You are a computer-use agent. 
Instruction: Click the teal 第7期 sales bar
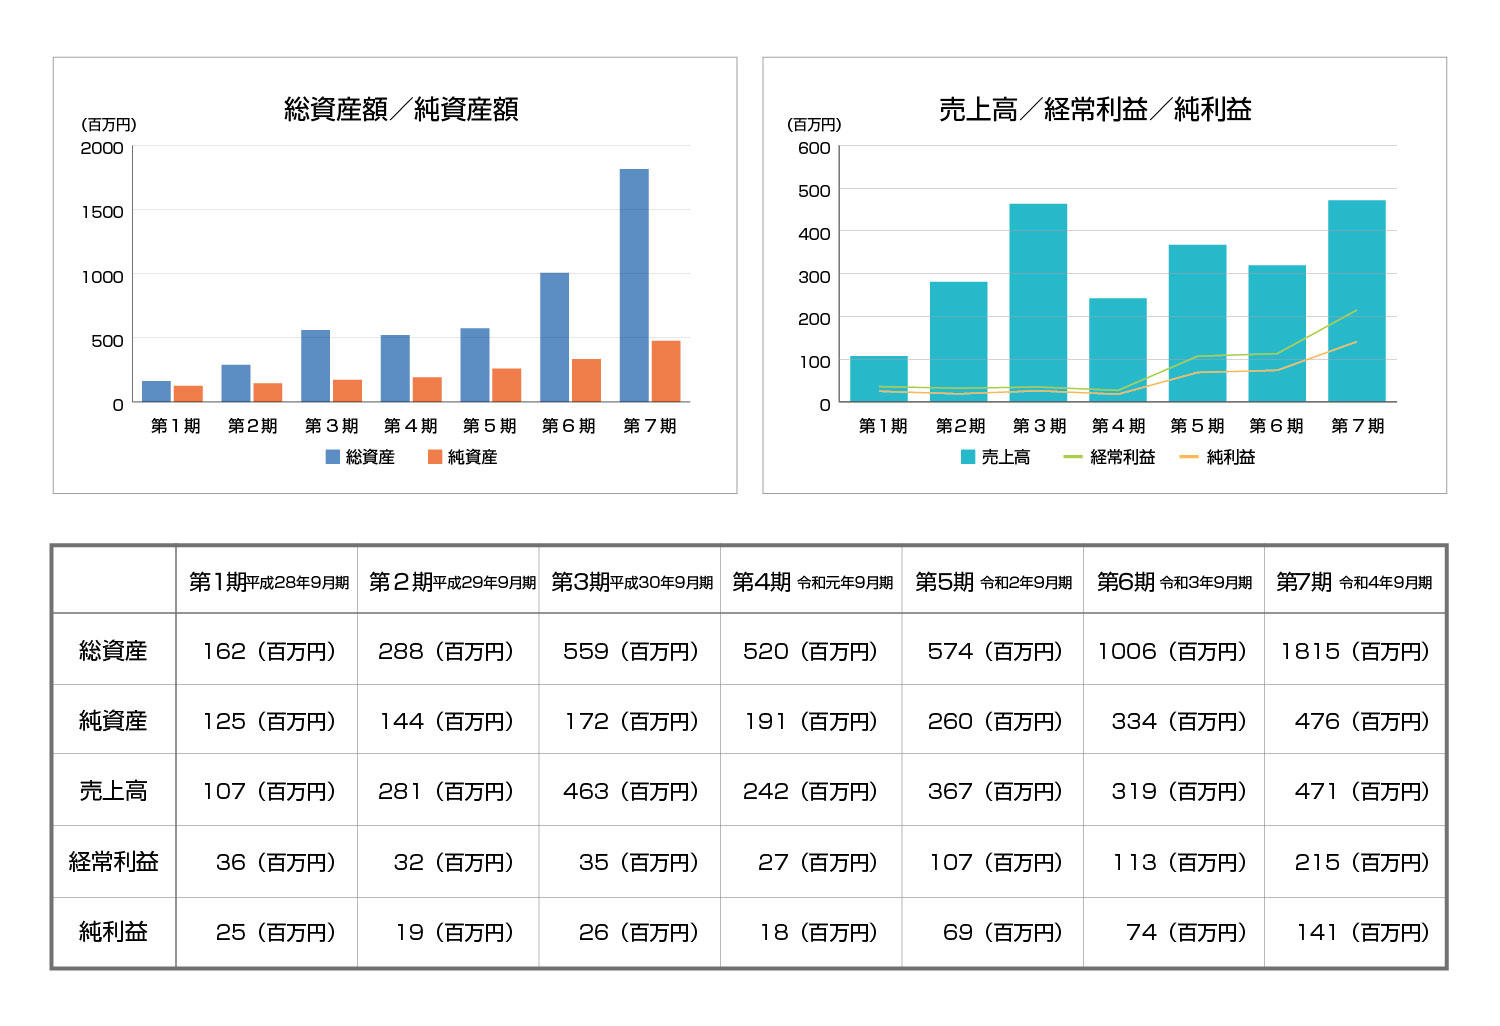(1357, 301)
